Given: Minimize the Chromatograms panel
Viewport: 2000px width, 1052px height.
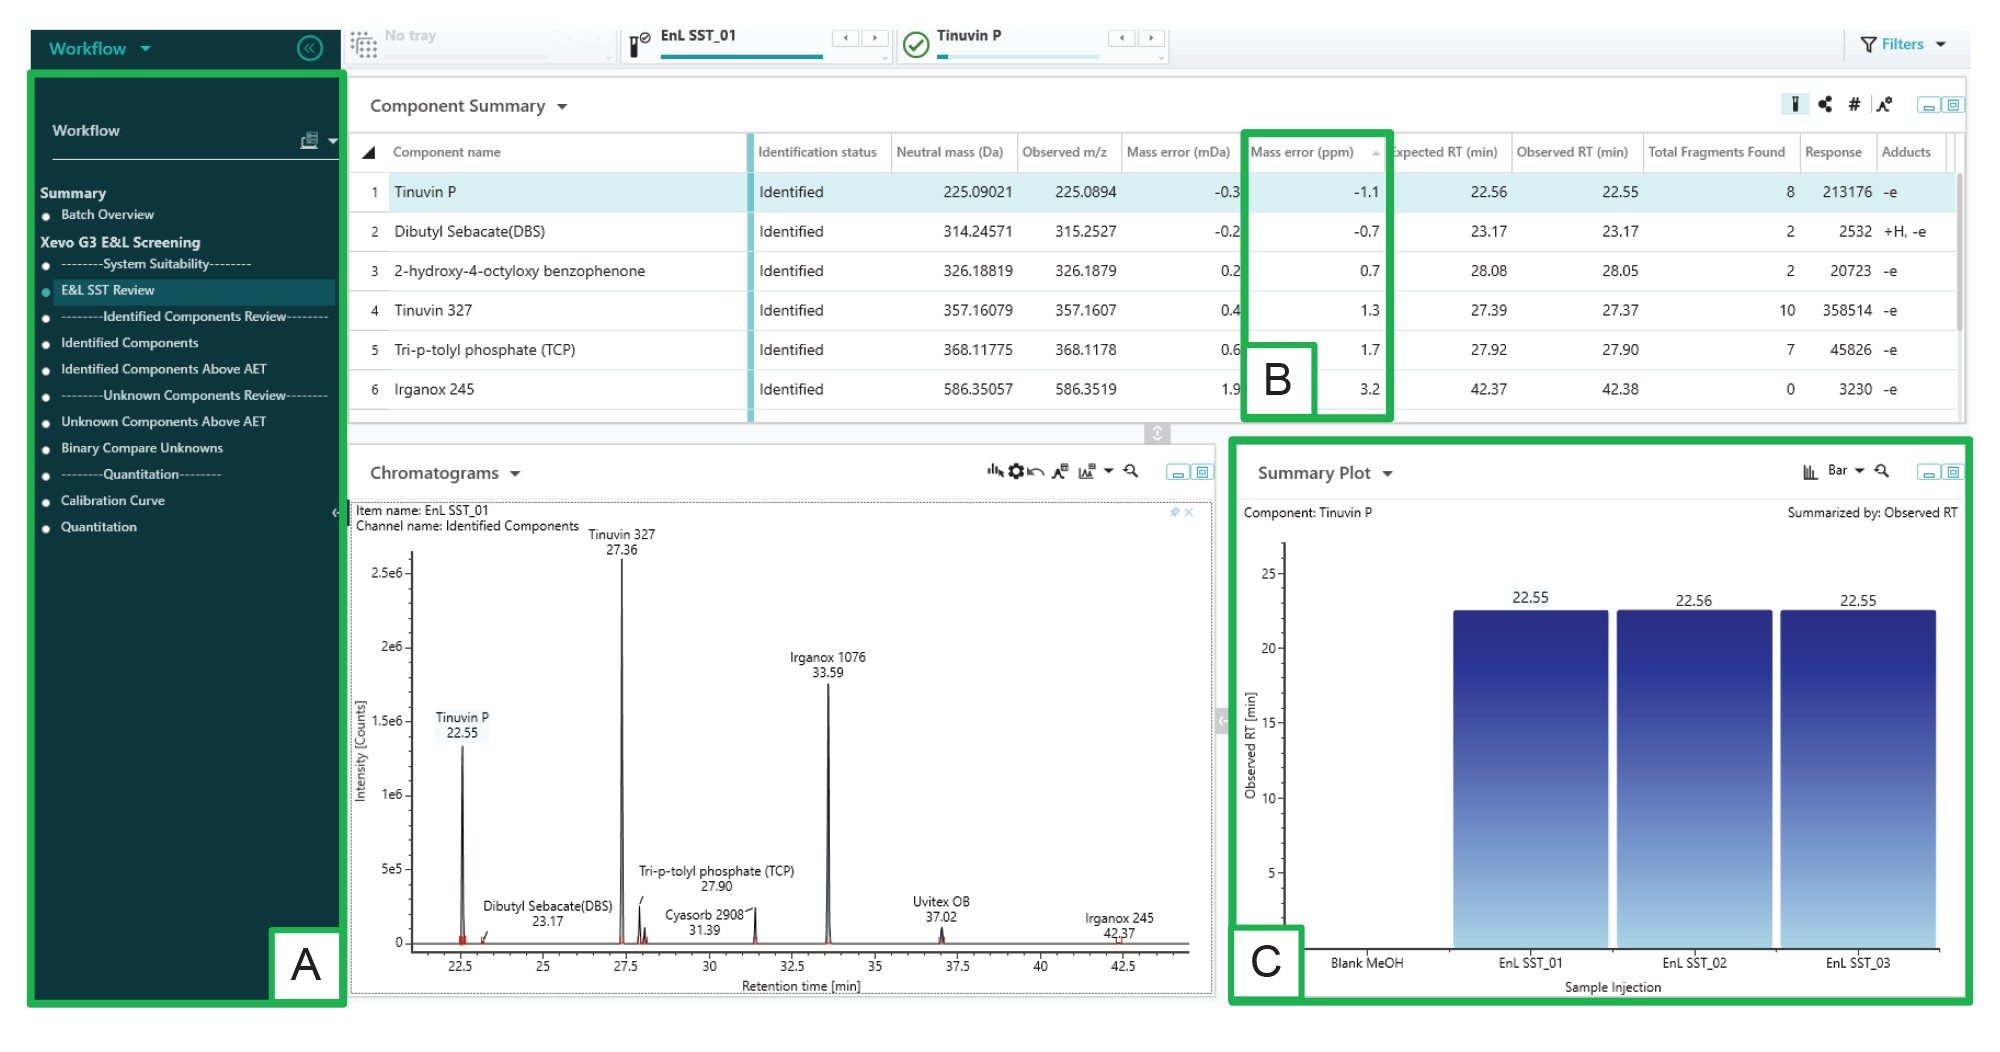Looking at the screenshot, I should (1178, 473).
